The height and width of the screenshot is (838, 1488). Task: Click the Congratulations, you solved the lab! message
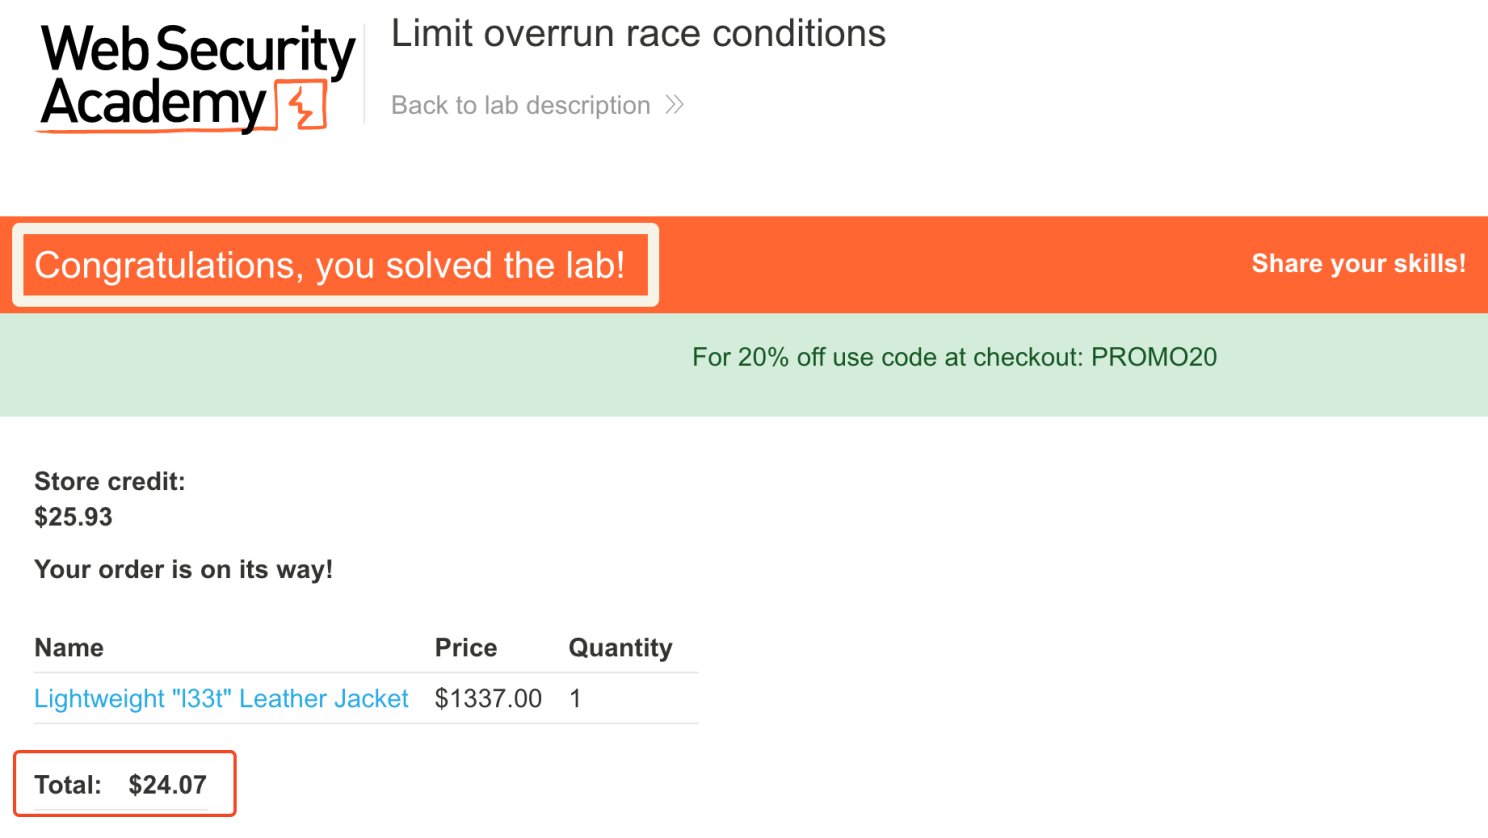[330, 265]
